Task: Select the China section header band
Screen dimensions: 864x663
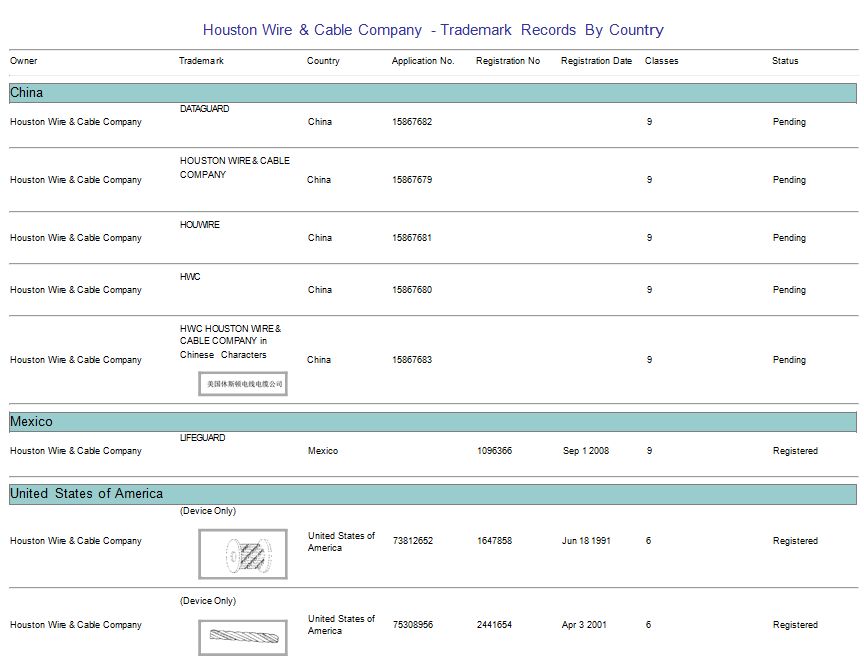Action: 432,93
